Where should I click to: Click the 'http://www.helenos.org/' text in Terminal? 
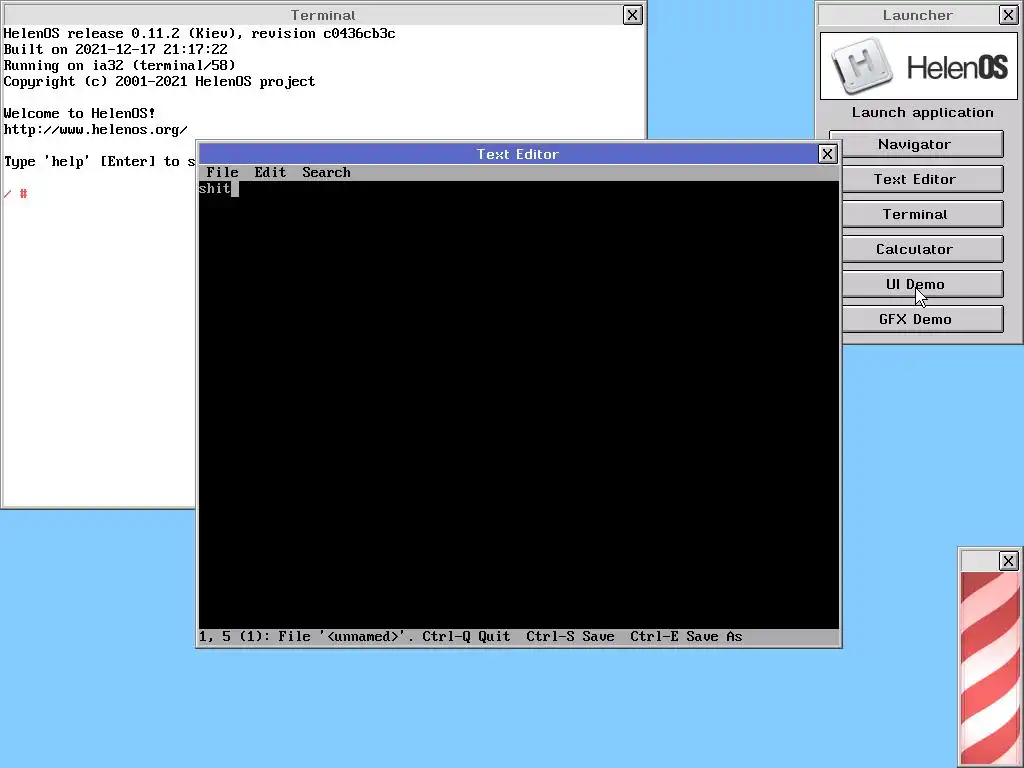click(x=95, y=129)
